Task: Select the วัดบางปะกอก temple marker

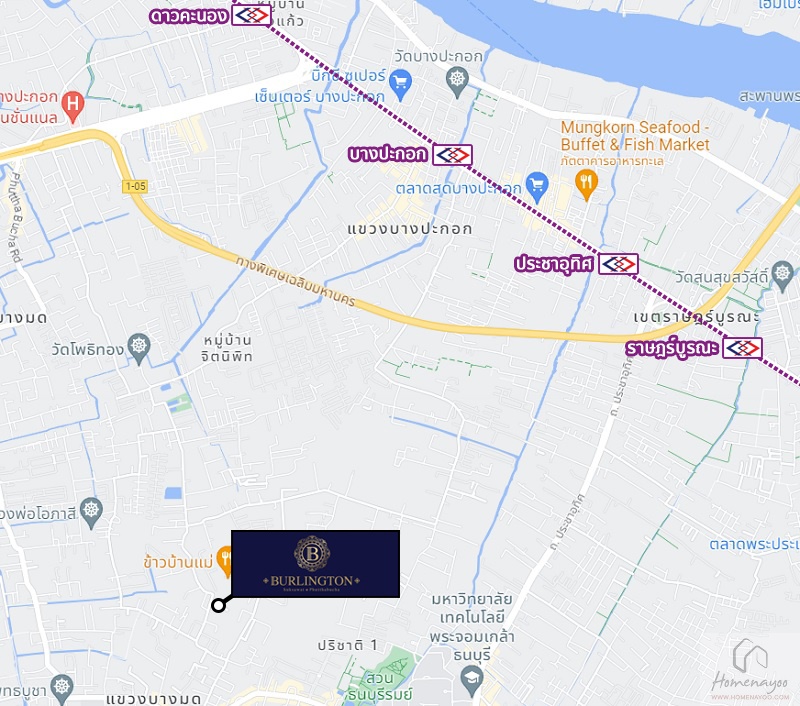Action: (457, 82)
